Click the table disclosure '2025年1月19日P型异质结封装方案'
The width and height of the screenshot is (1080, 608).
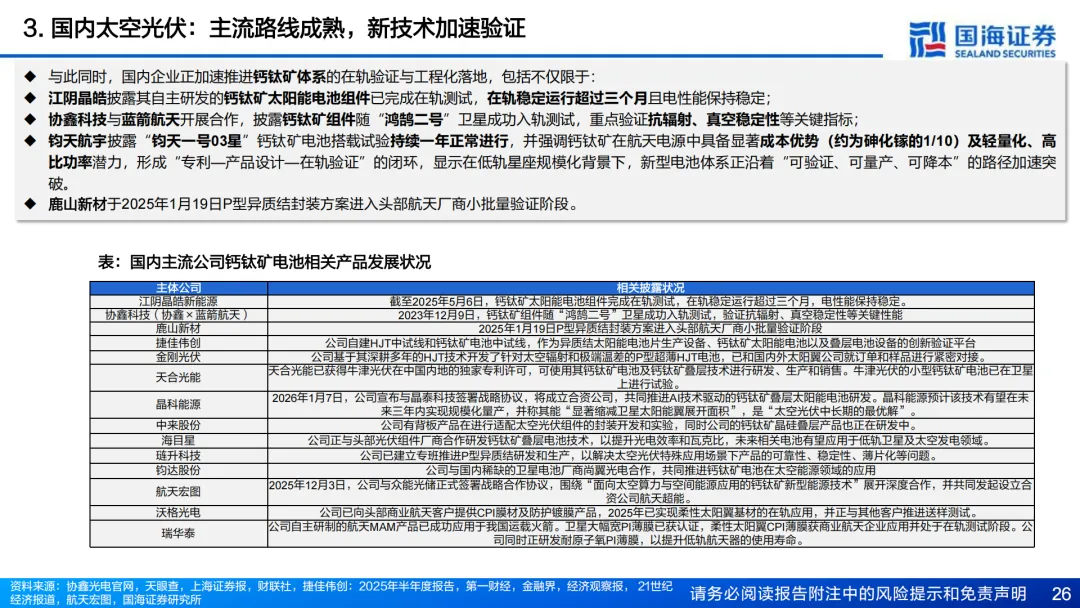tap(650, 328)
